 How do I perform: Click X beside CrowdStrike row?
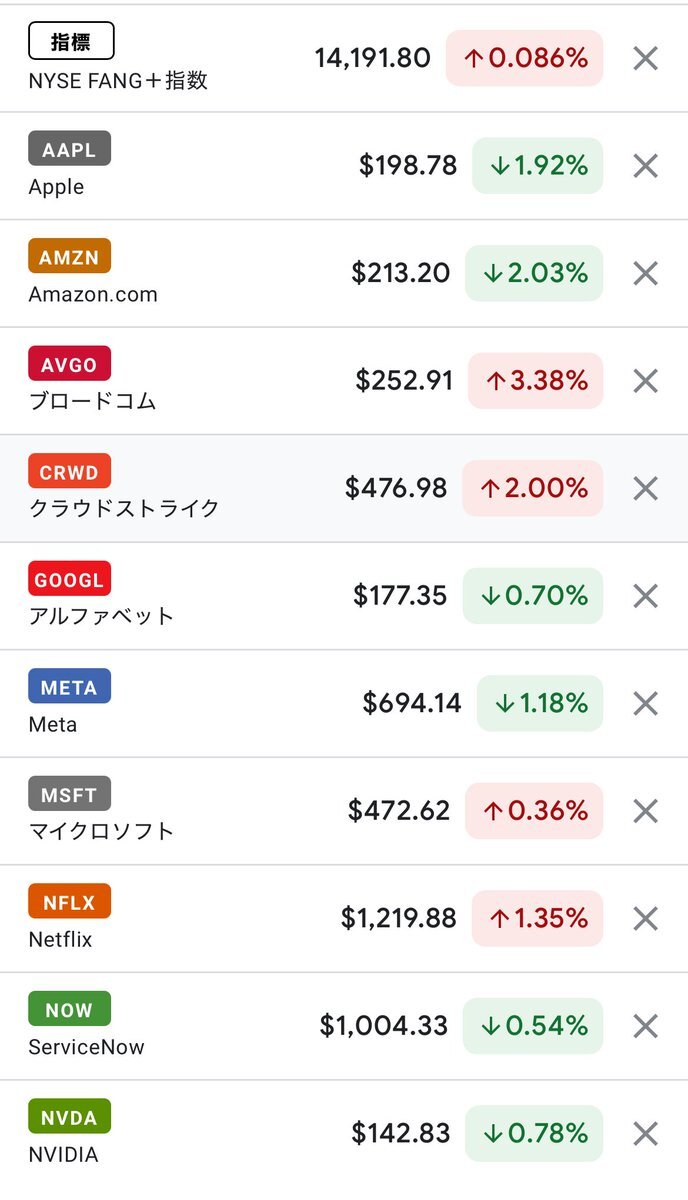coord(646,488)
